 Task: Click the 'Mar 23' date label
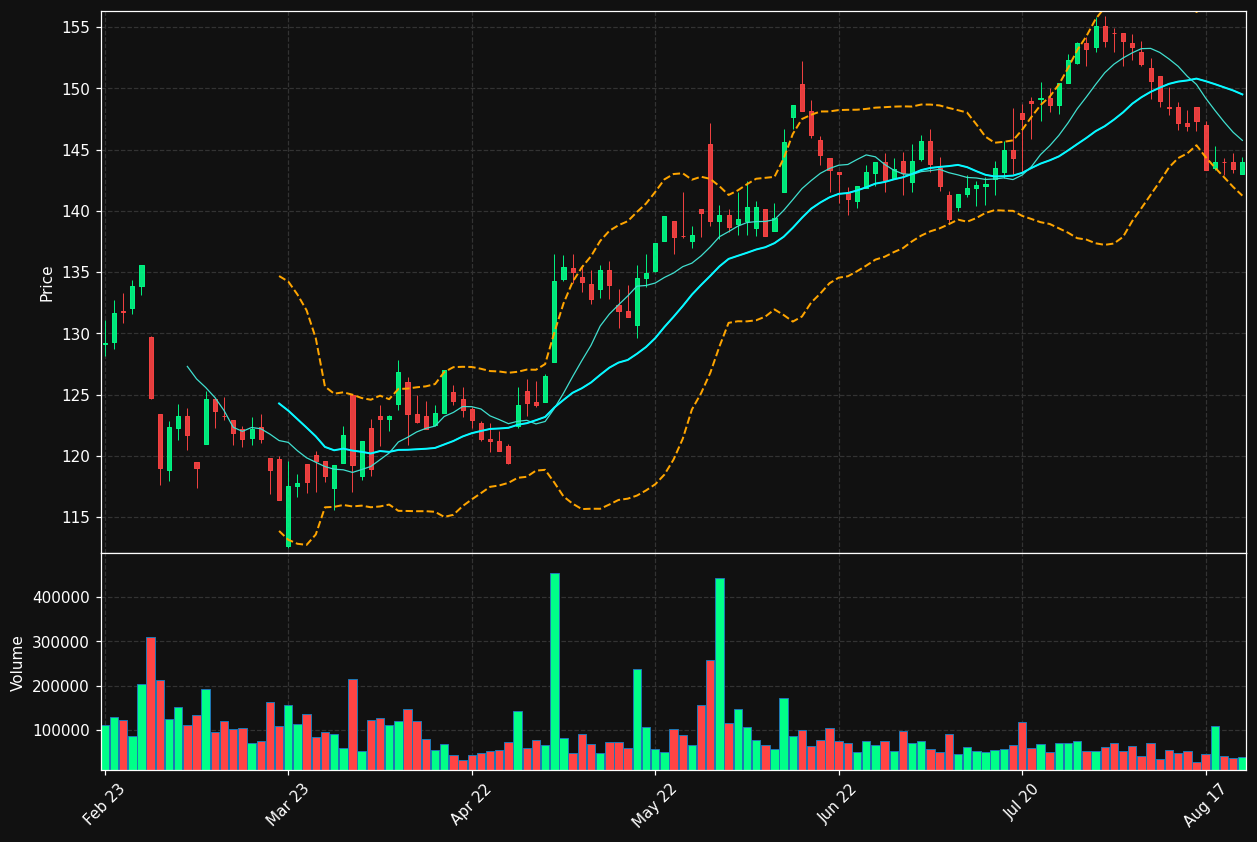click(x=288, y=803)
